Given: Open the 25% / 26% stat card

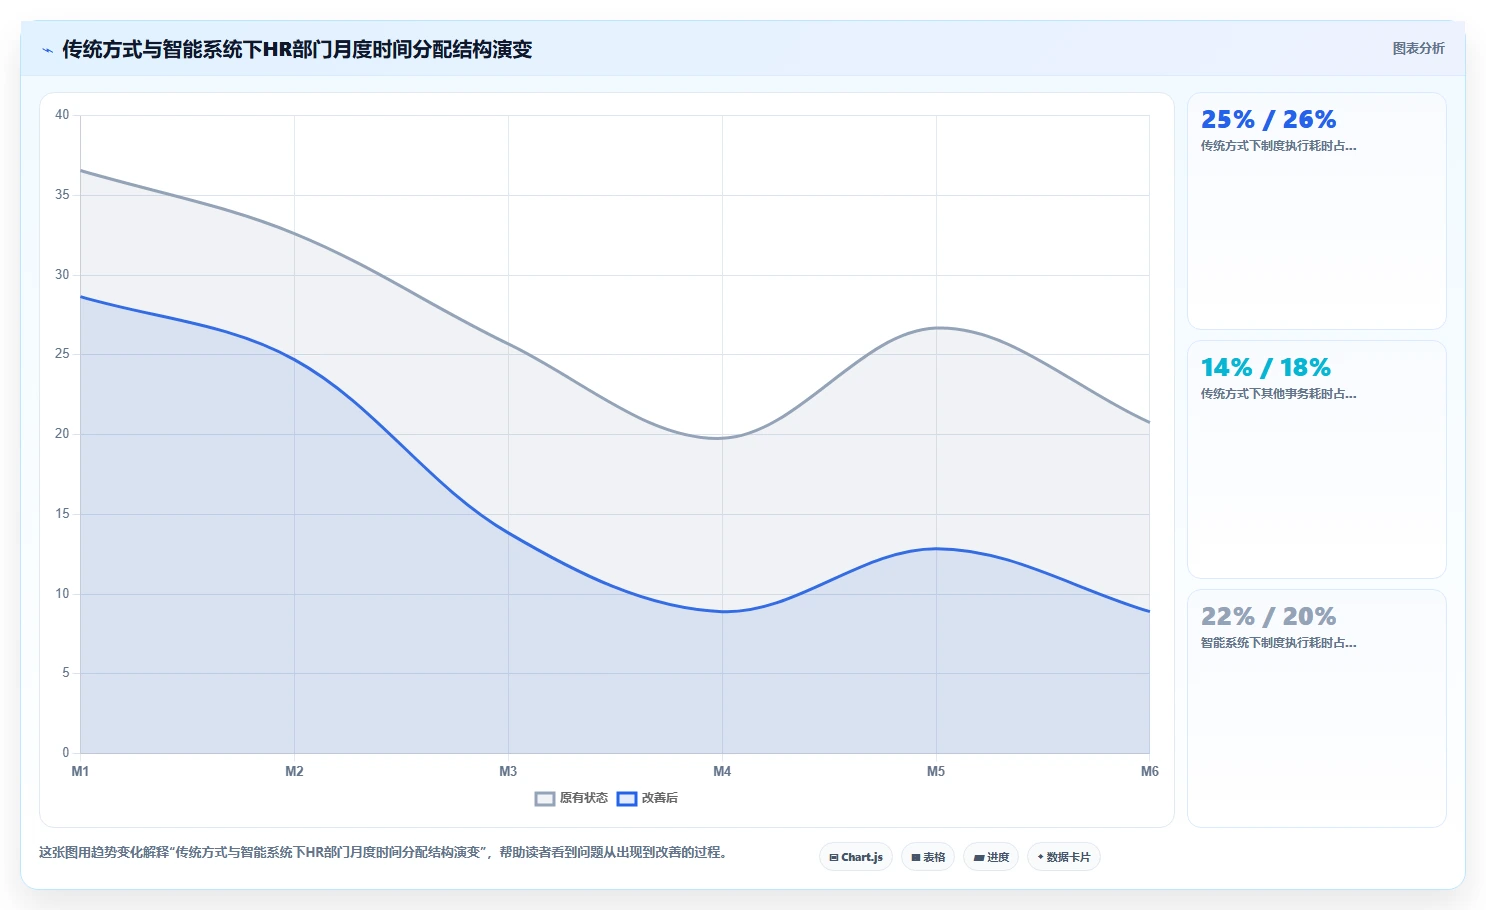Looking at the screenshot, I should pos(1316,211).
